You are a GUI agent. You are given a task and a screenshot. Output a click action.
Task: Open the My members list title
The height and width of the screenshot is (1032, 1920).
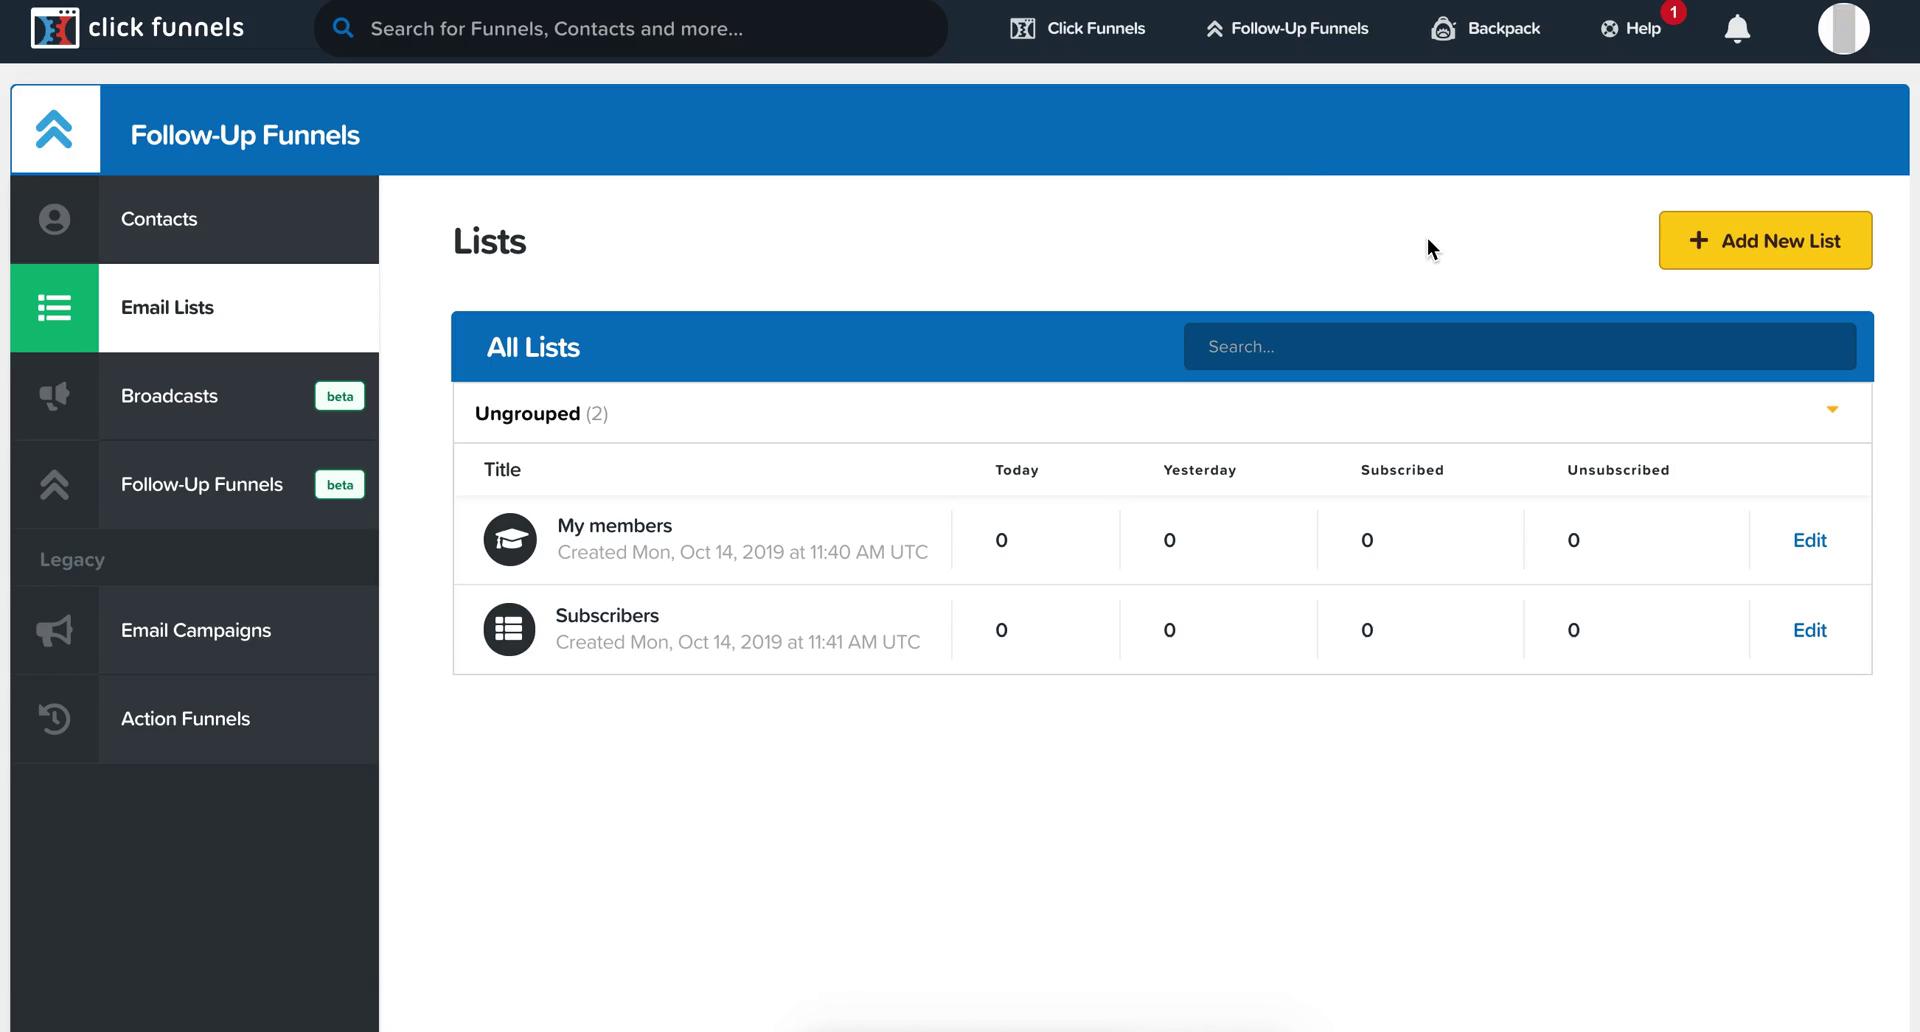pyautogui.click(x=614, y=526)
